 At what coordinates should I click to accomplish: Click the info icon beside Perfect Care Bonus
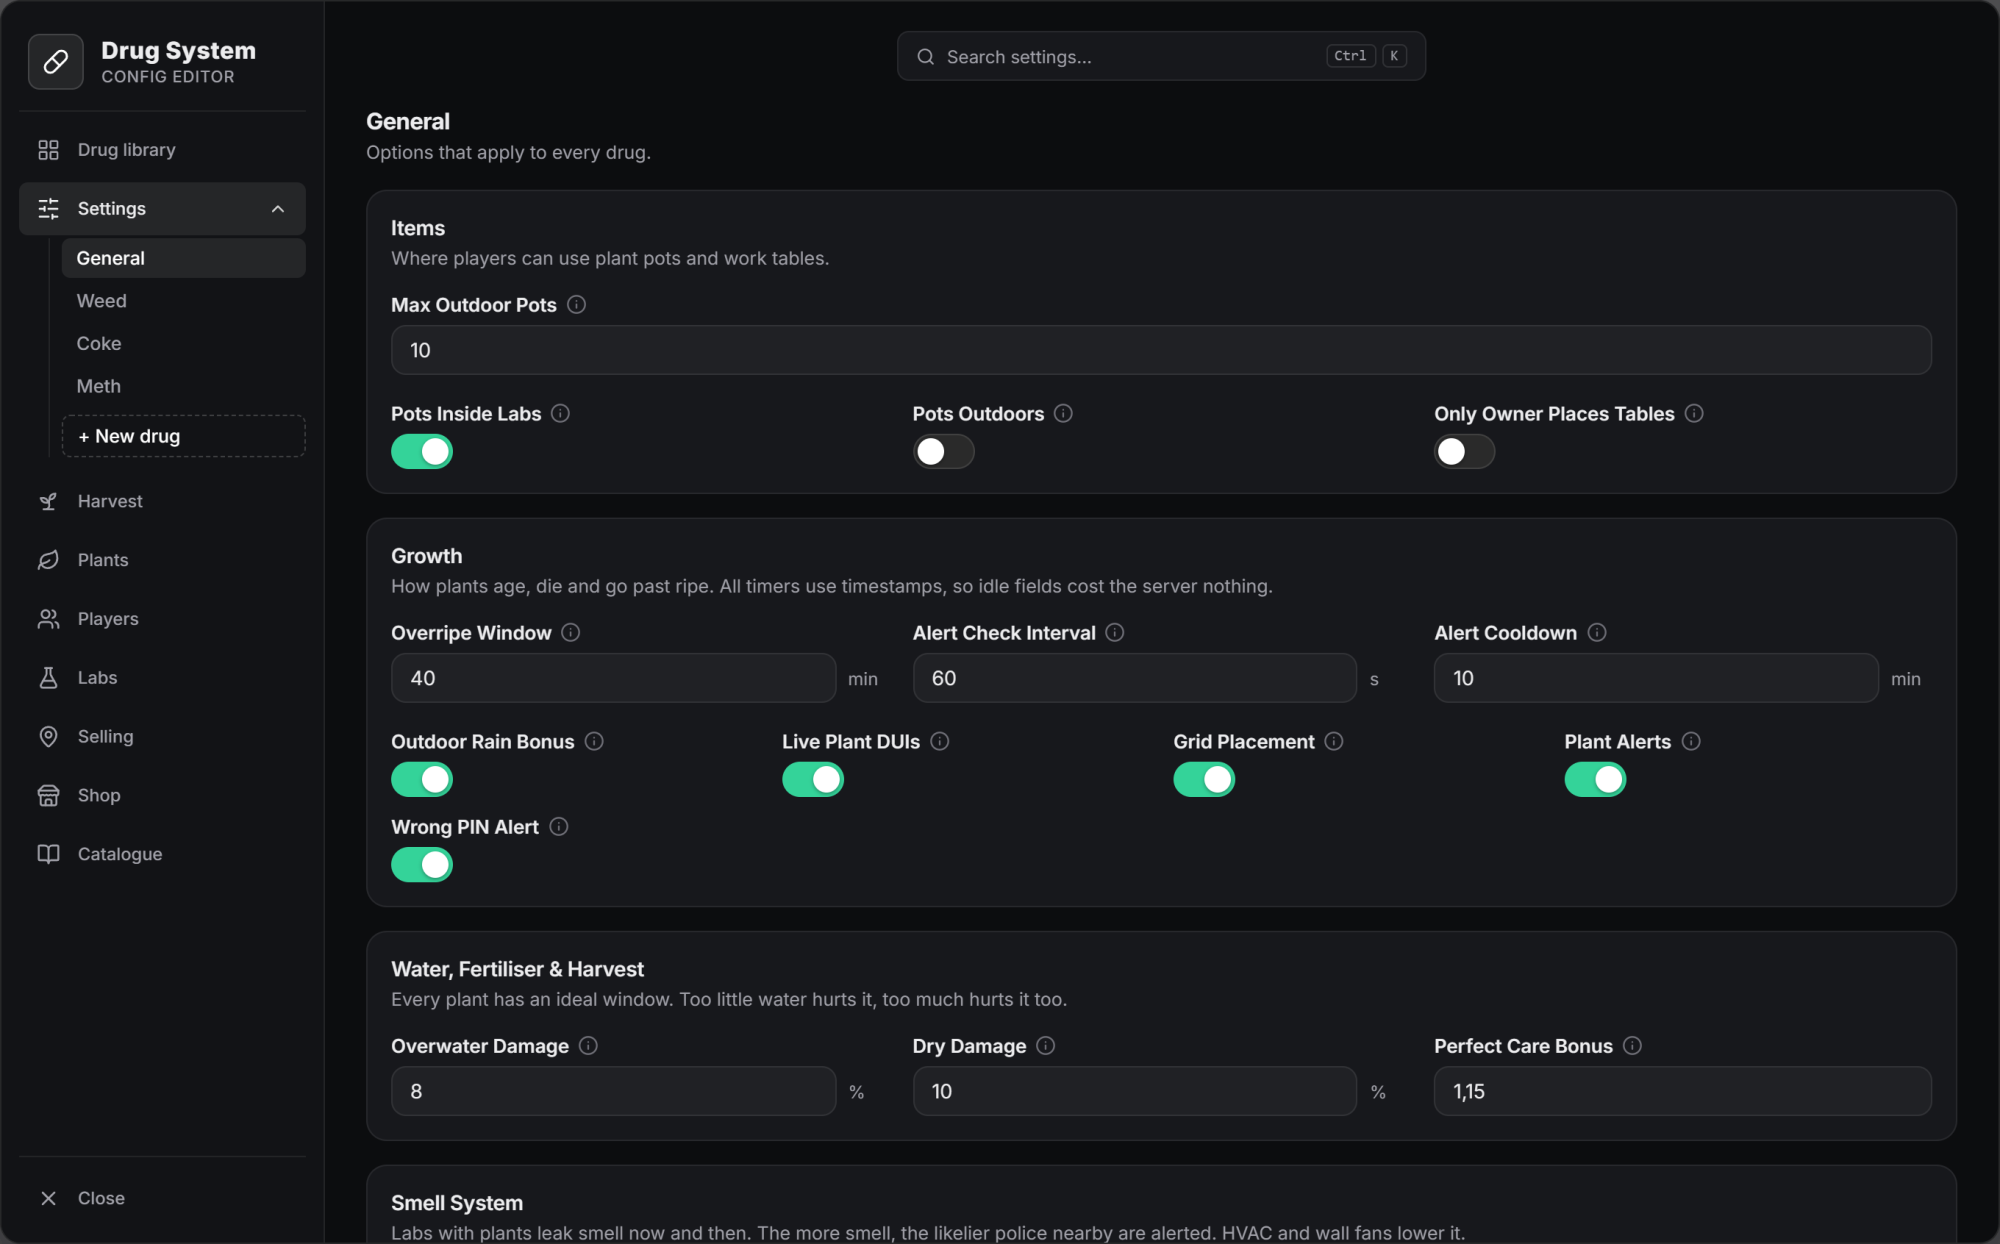click(1632, 1045)
